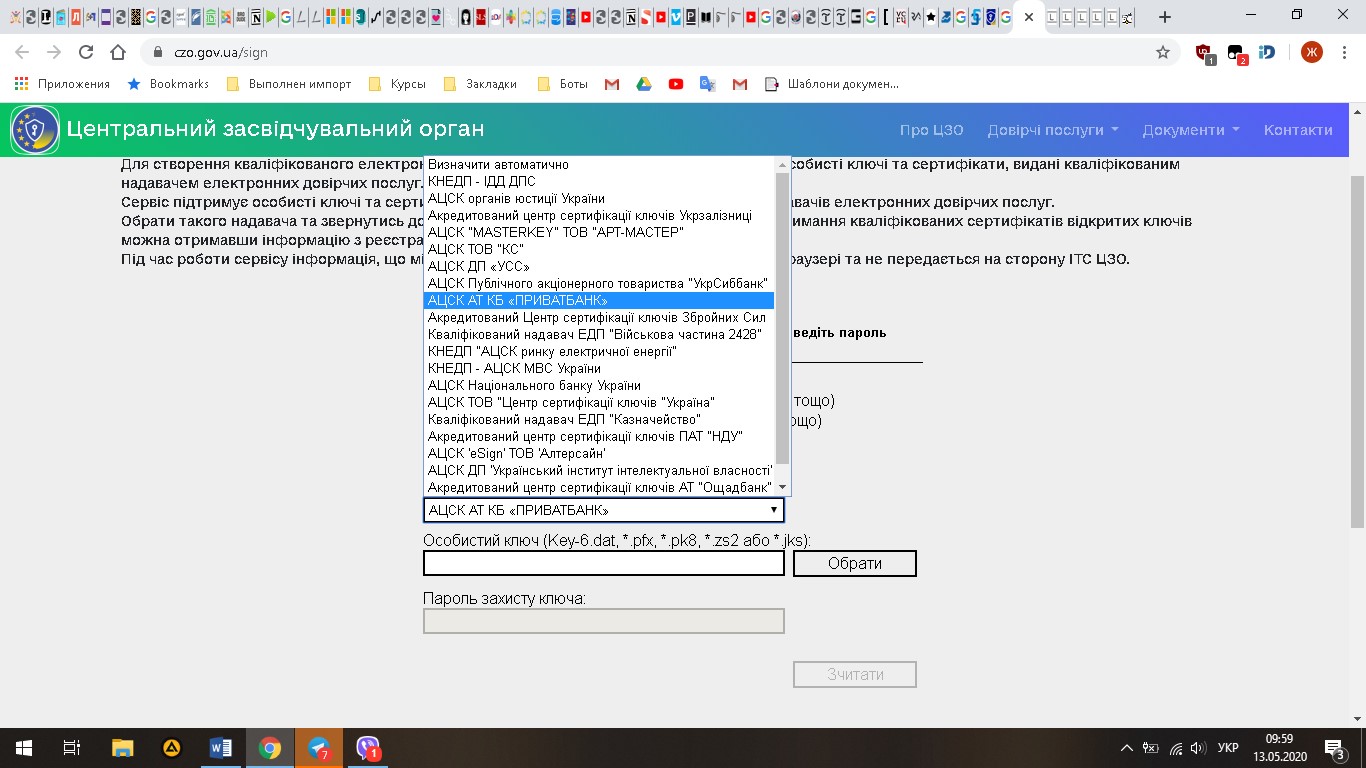Click the ЦЗО logo in the site header
The width and height of the screenshot is (1366, 768).
tap(35, 130)
